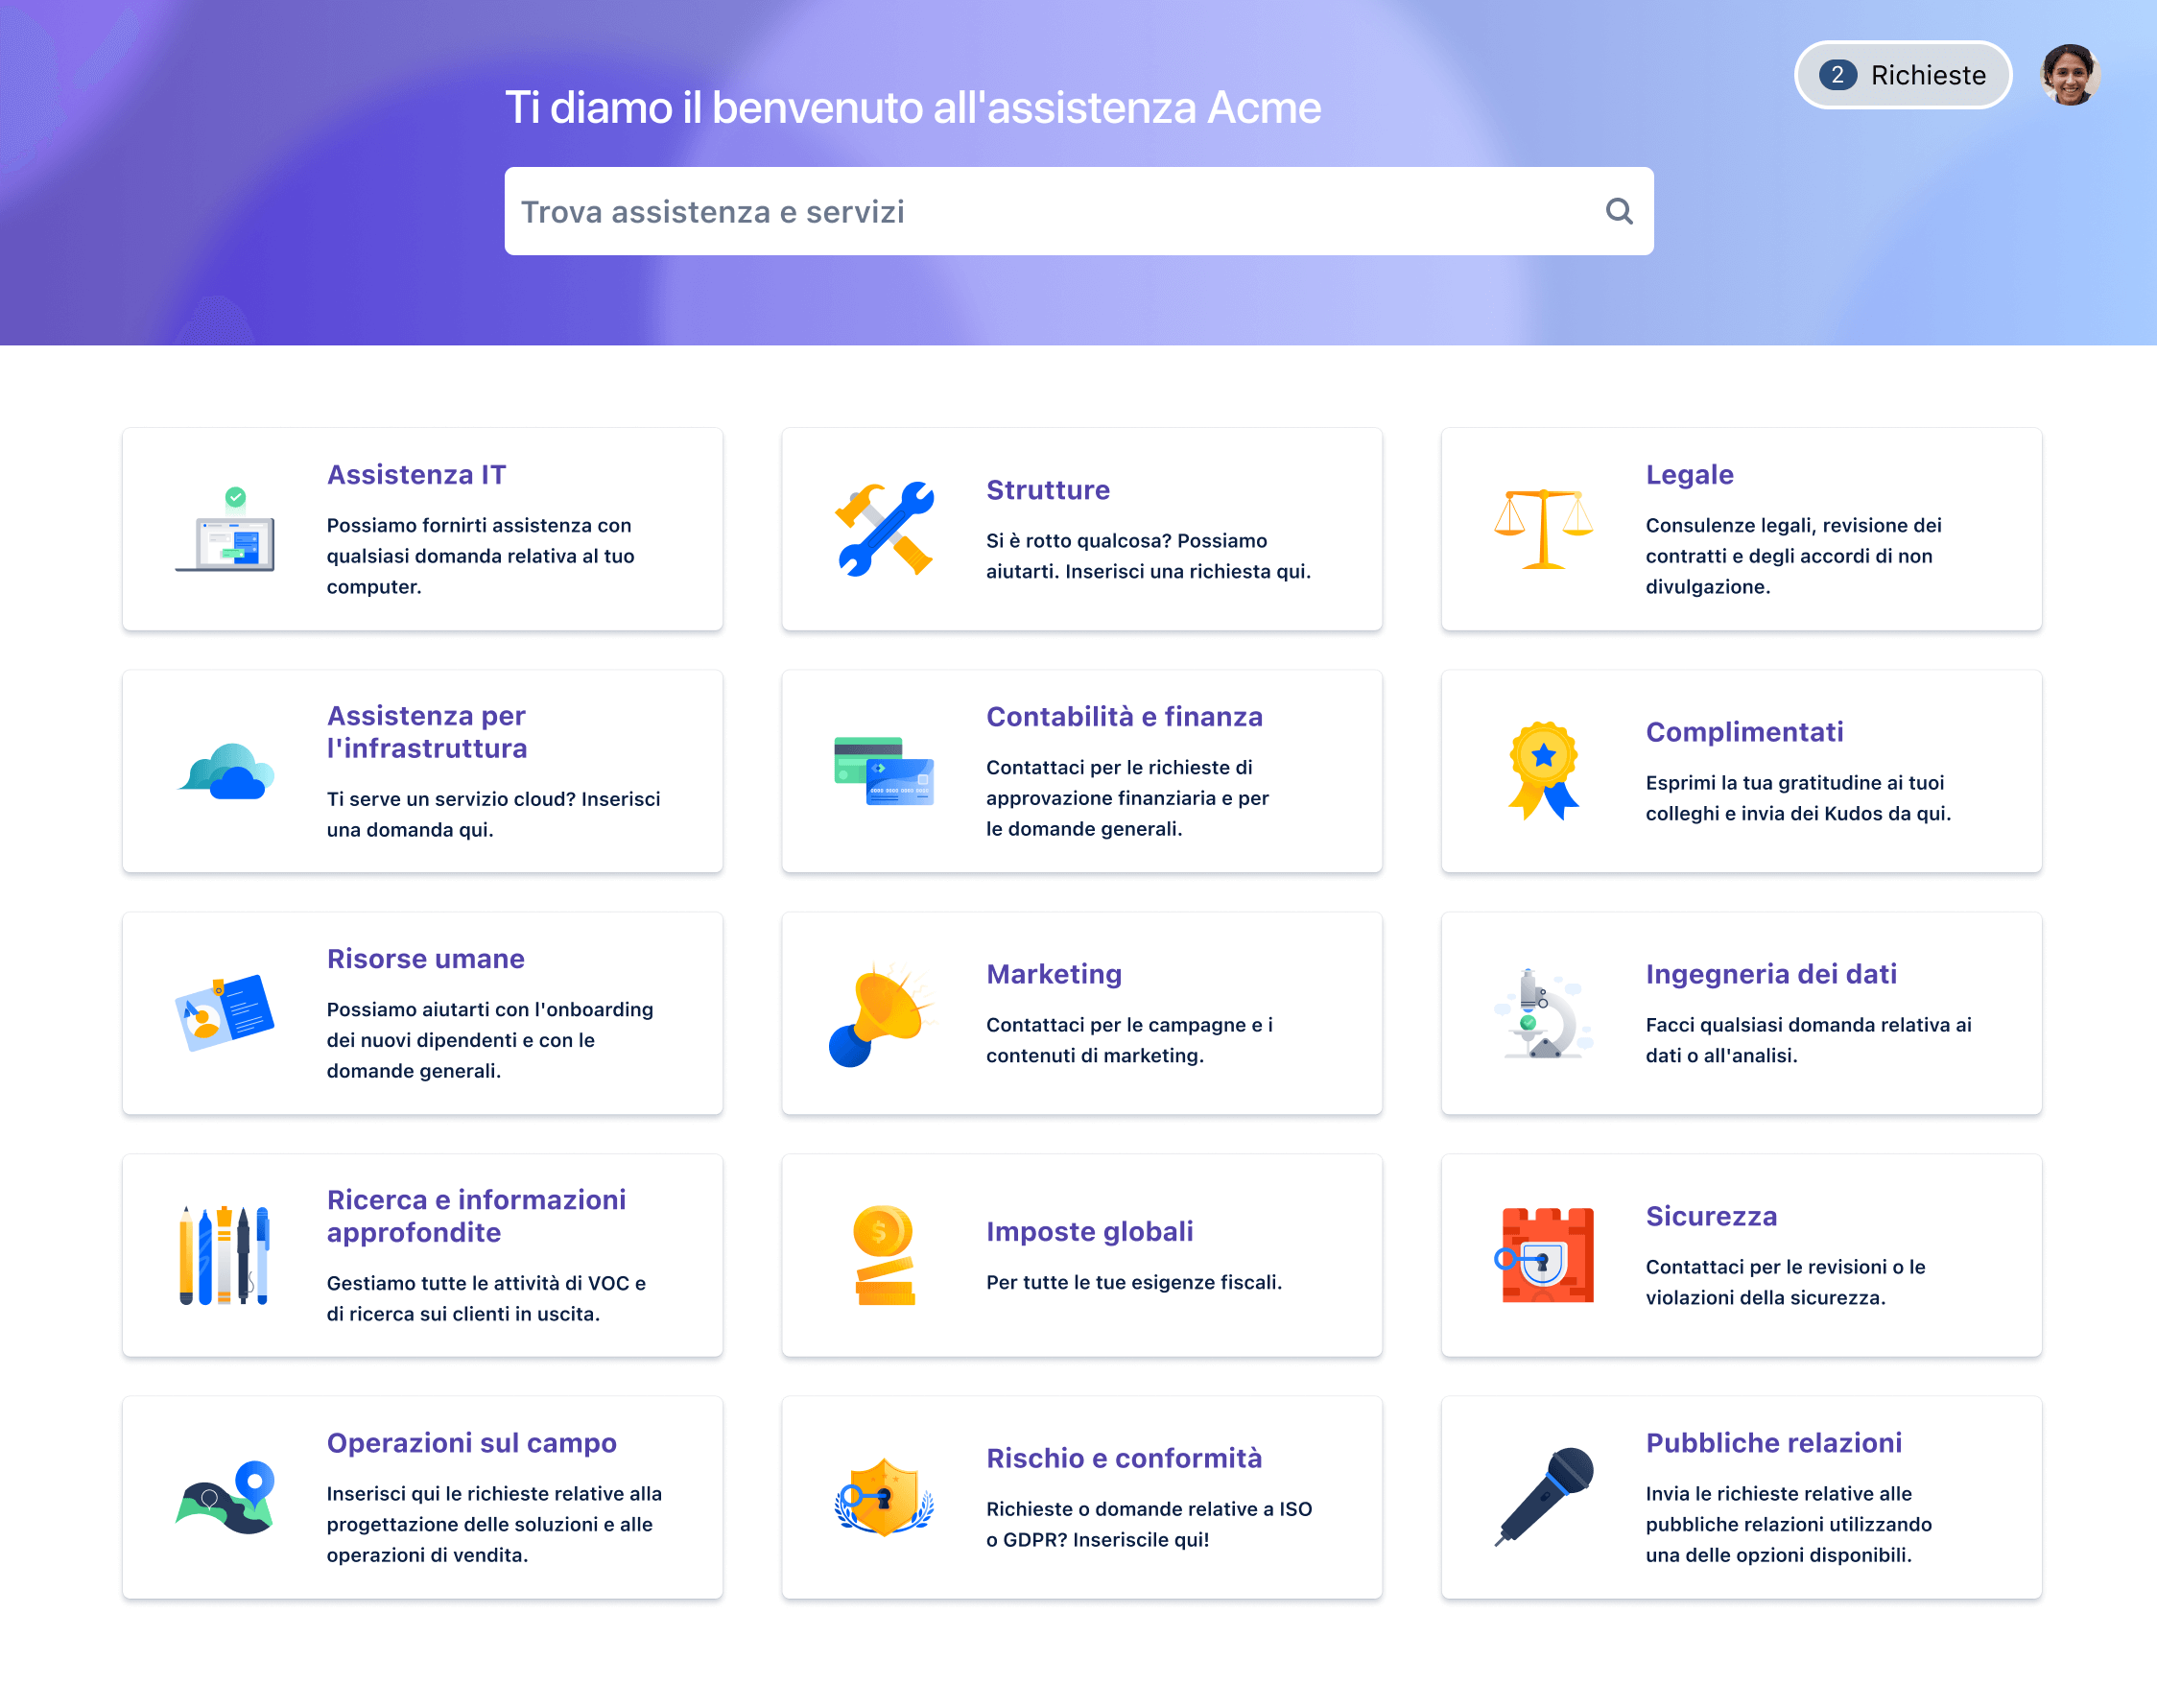Click the red castle Sicurezza icon
Screen dimensions: 2157x1708
[x=1545, y=1255]
